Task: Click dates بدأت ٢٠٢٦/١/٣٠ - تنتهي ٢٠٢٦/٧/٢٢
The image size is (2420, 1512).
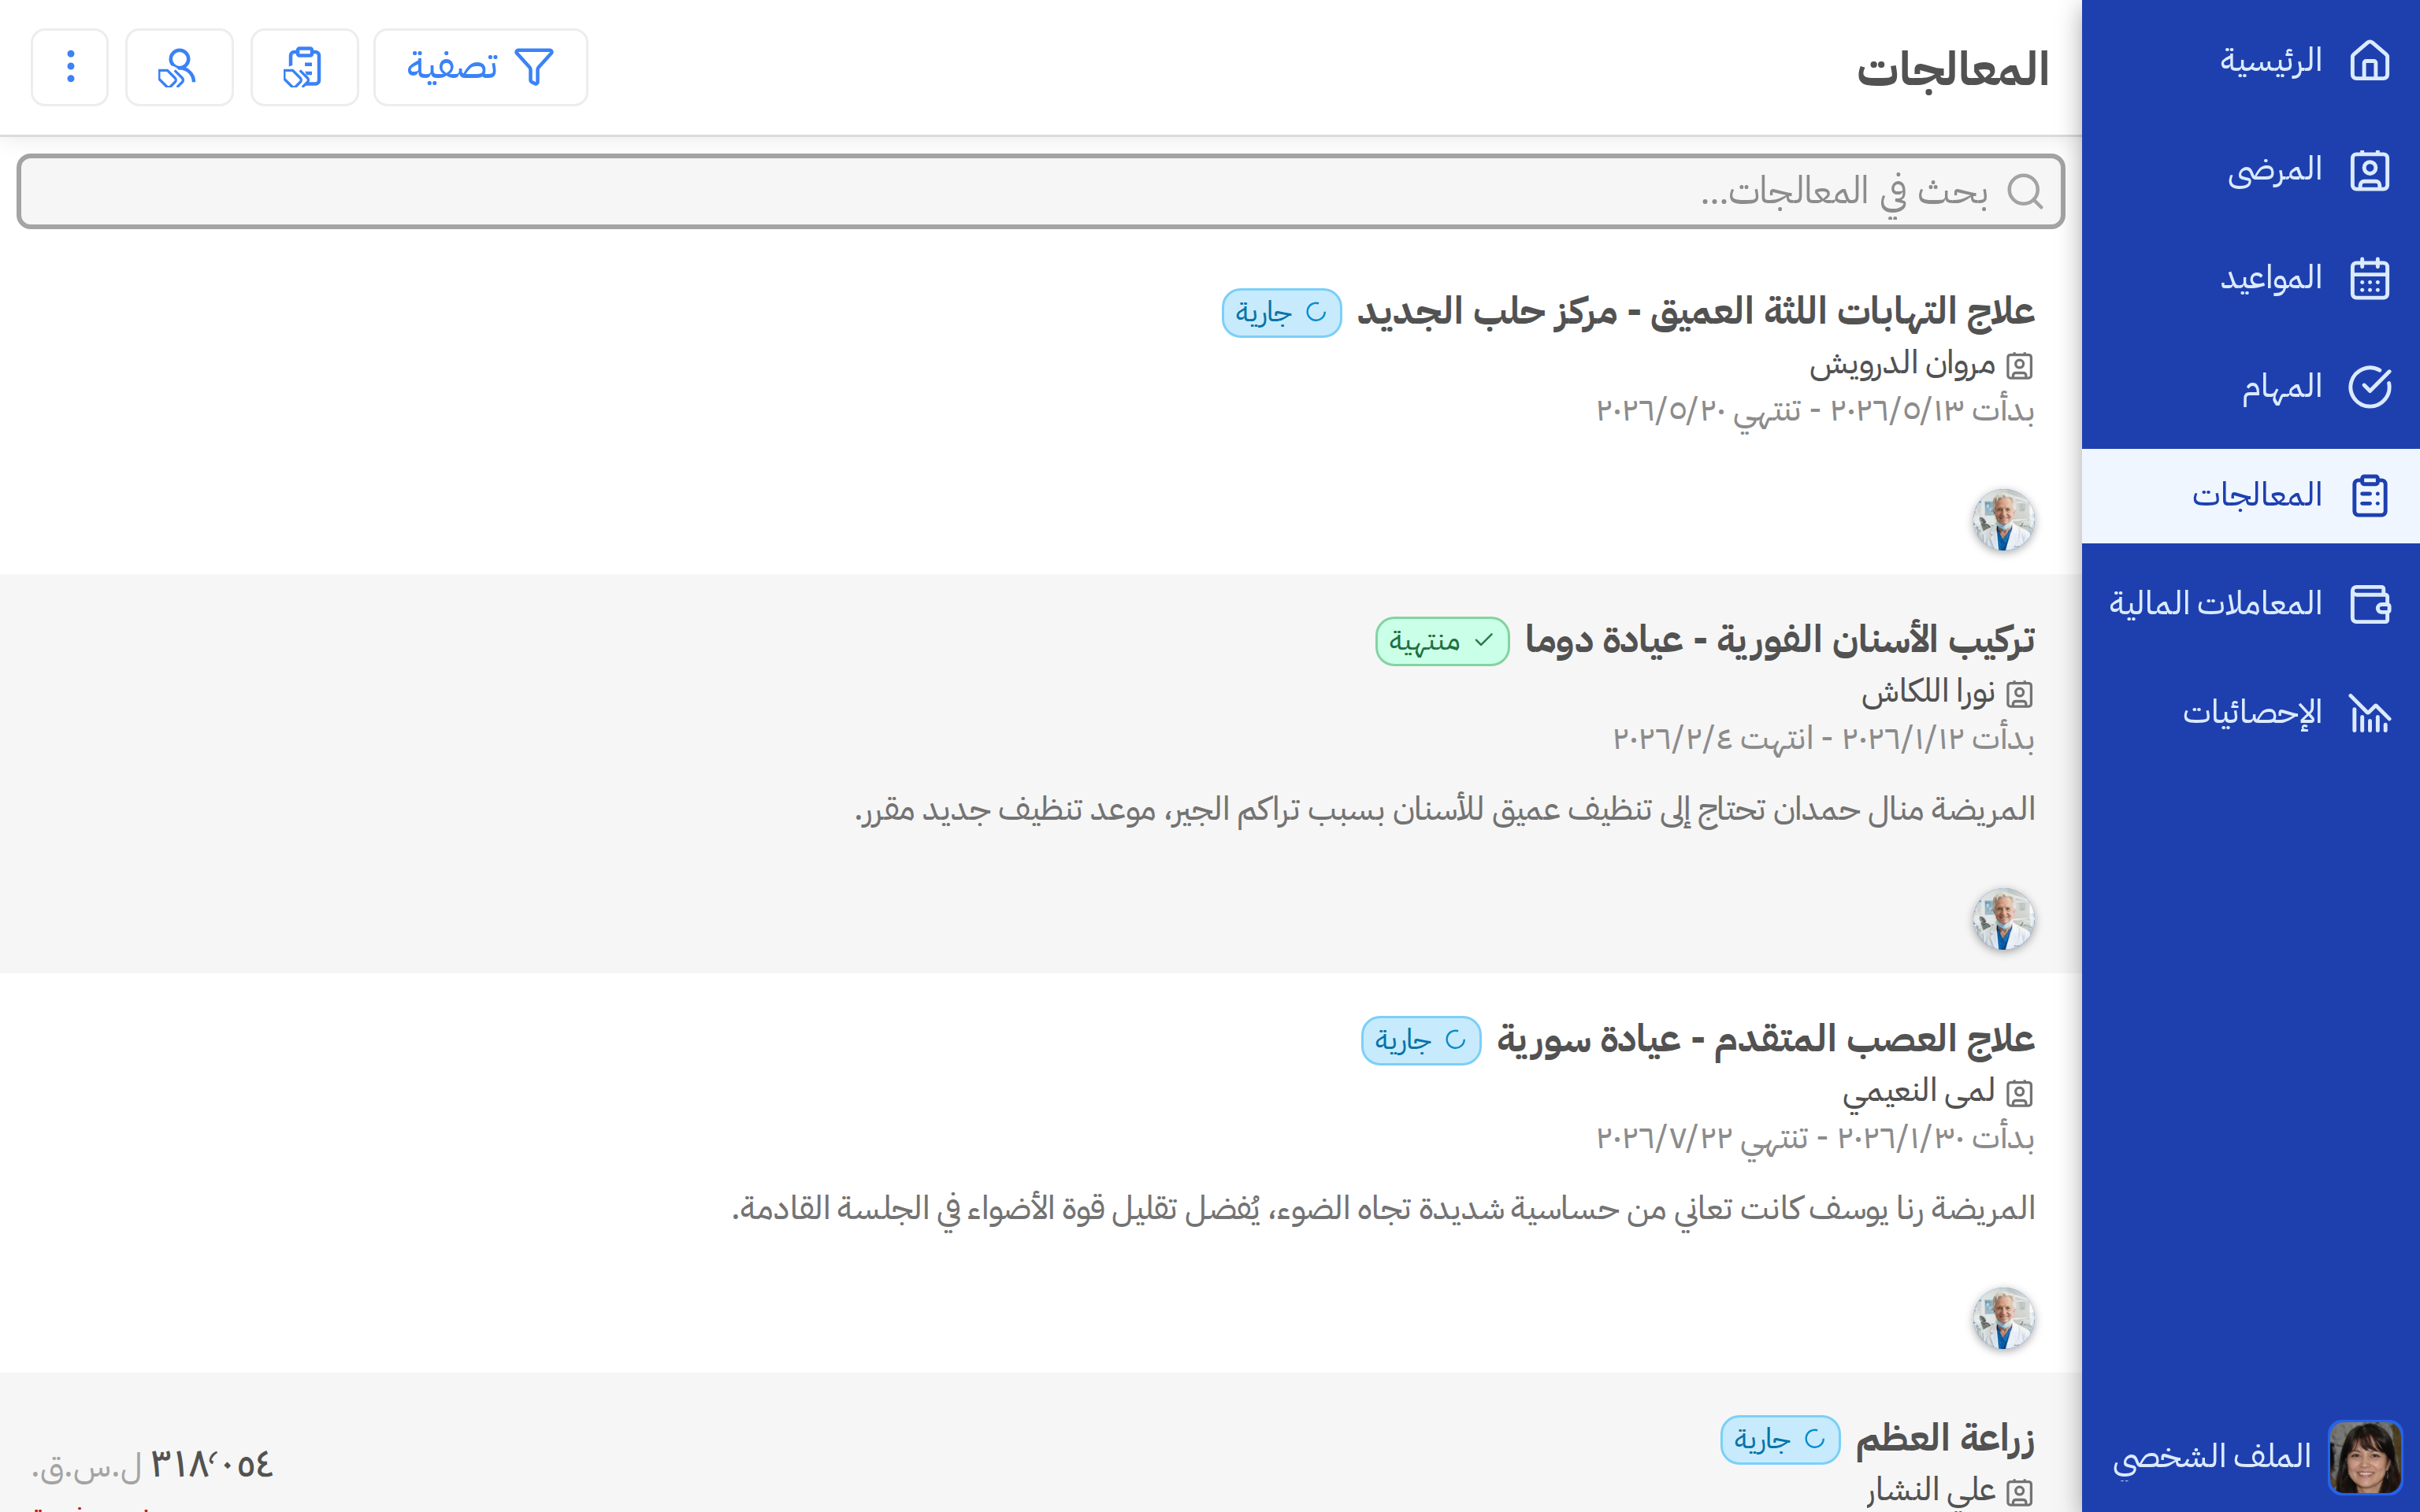Action: point(1815,1138)
